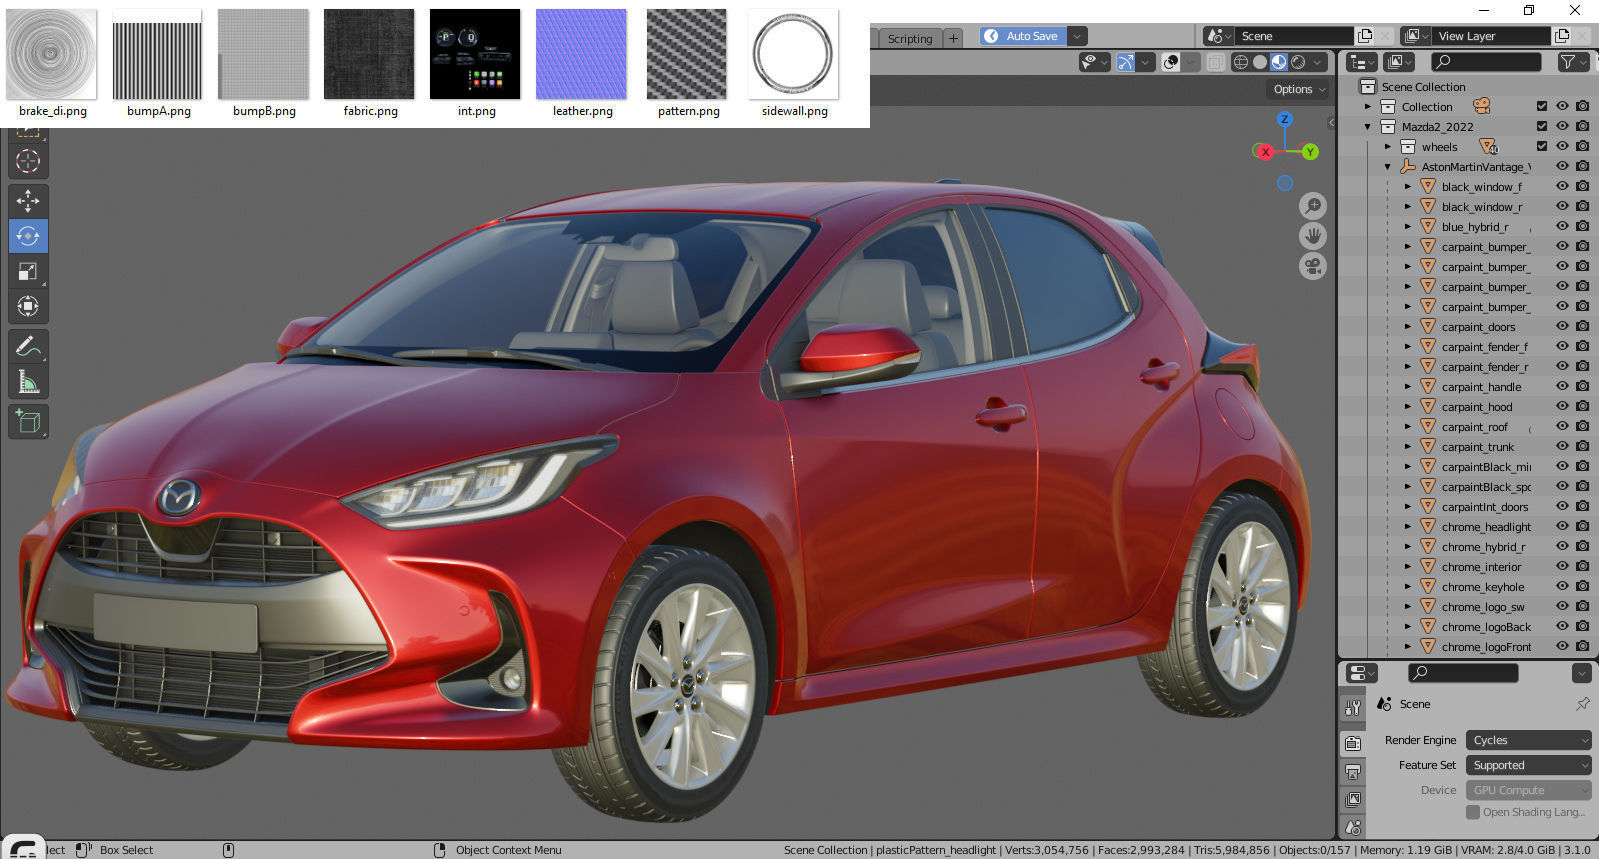Screen dimensions: 1599x859
Task: Open the Render properties tab
Action: (x=1353, y=743)
